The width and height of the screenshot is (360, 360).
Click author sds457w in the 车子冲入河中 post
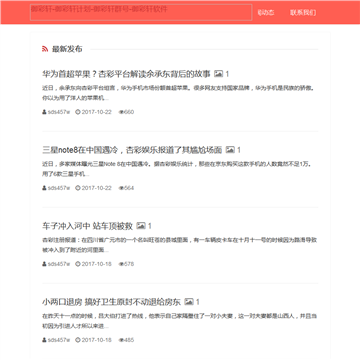59,264
